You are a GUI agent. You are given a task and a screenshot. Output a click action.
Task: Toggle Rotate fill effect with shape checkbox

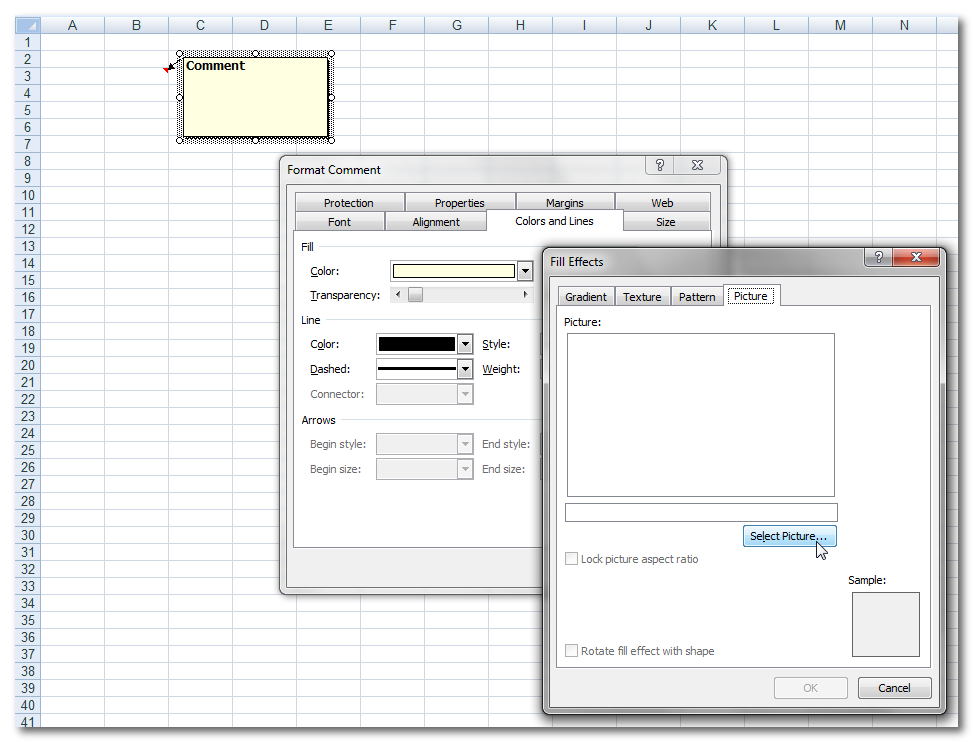(572, 651)
